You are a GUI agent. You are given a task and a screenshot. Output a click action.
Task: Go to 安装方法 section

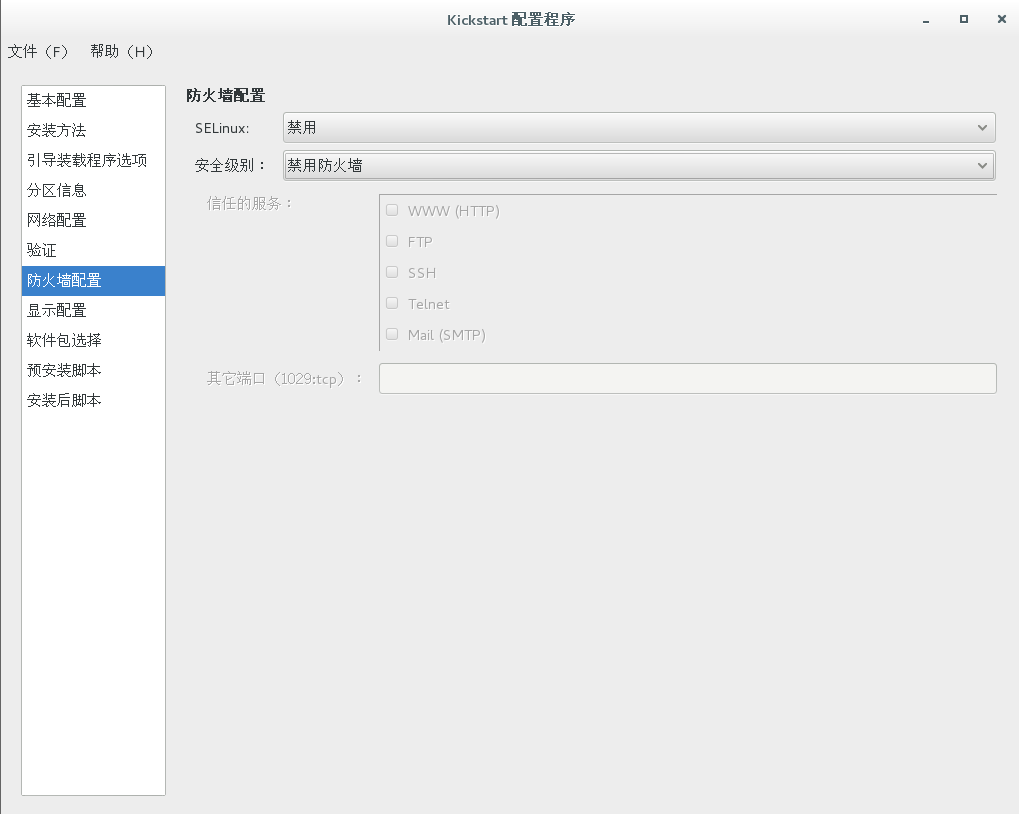94,130
